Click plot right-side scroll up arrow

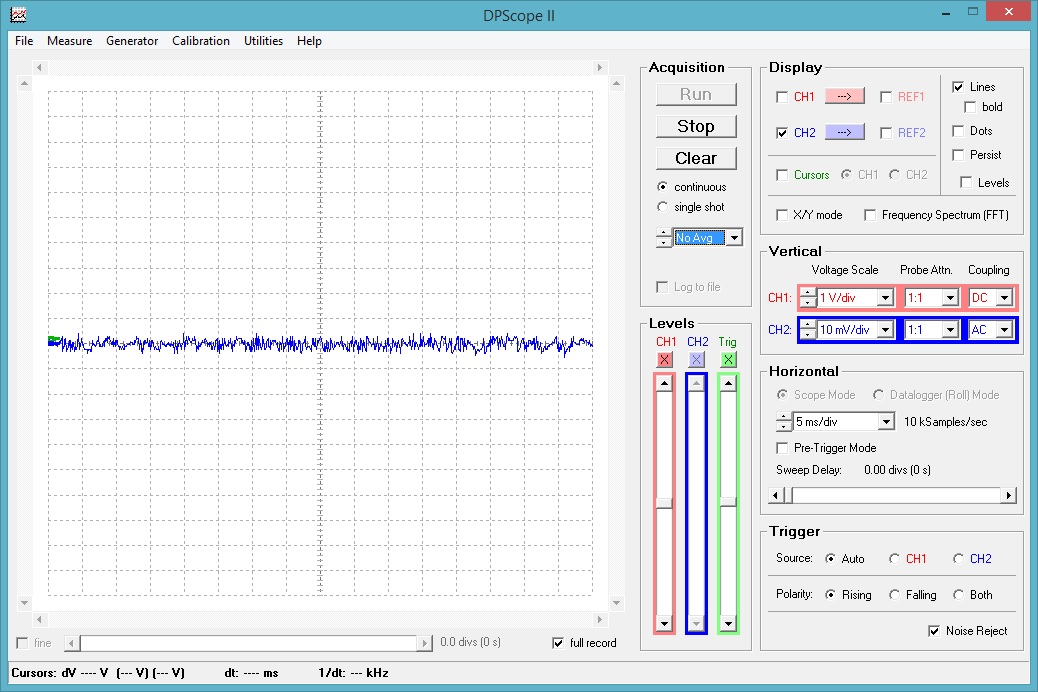pos(616,83)
